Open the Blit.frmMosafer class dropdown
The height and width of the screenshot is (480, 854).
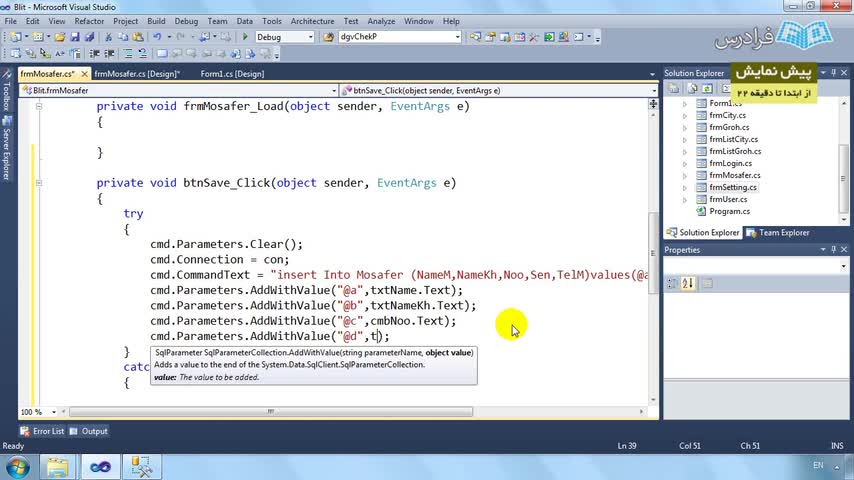(334, 90)
